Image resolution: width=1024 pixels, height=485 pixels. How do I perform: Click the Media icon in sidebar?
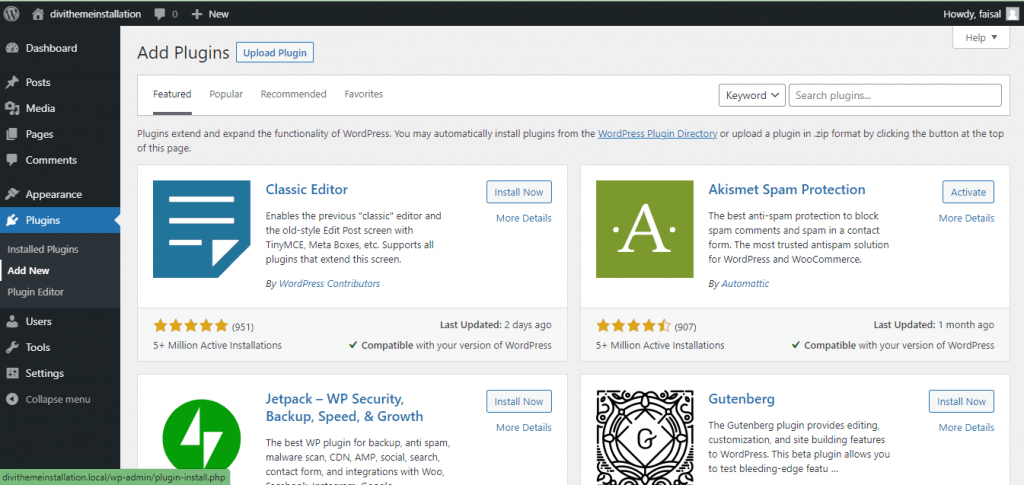12,108
